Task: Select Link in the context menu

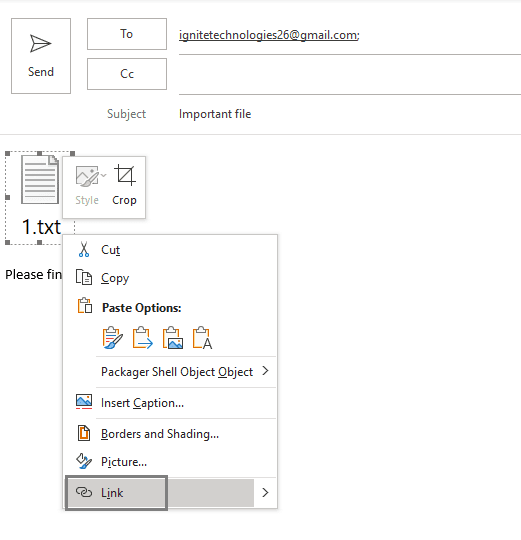Action: tap(159, 493)
